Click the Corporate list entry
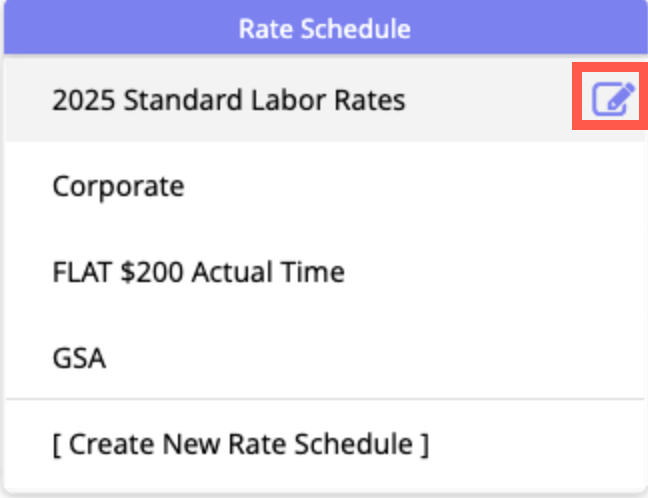This screenshot has height=498, width=648. pyautogui.click(x=118, y=186)
